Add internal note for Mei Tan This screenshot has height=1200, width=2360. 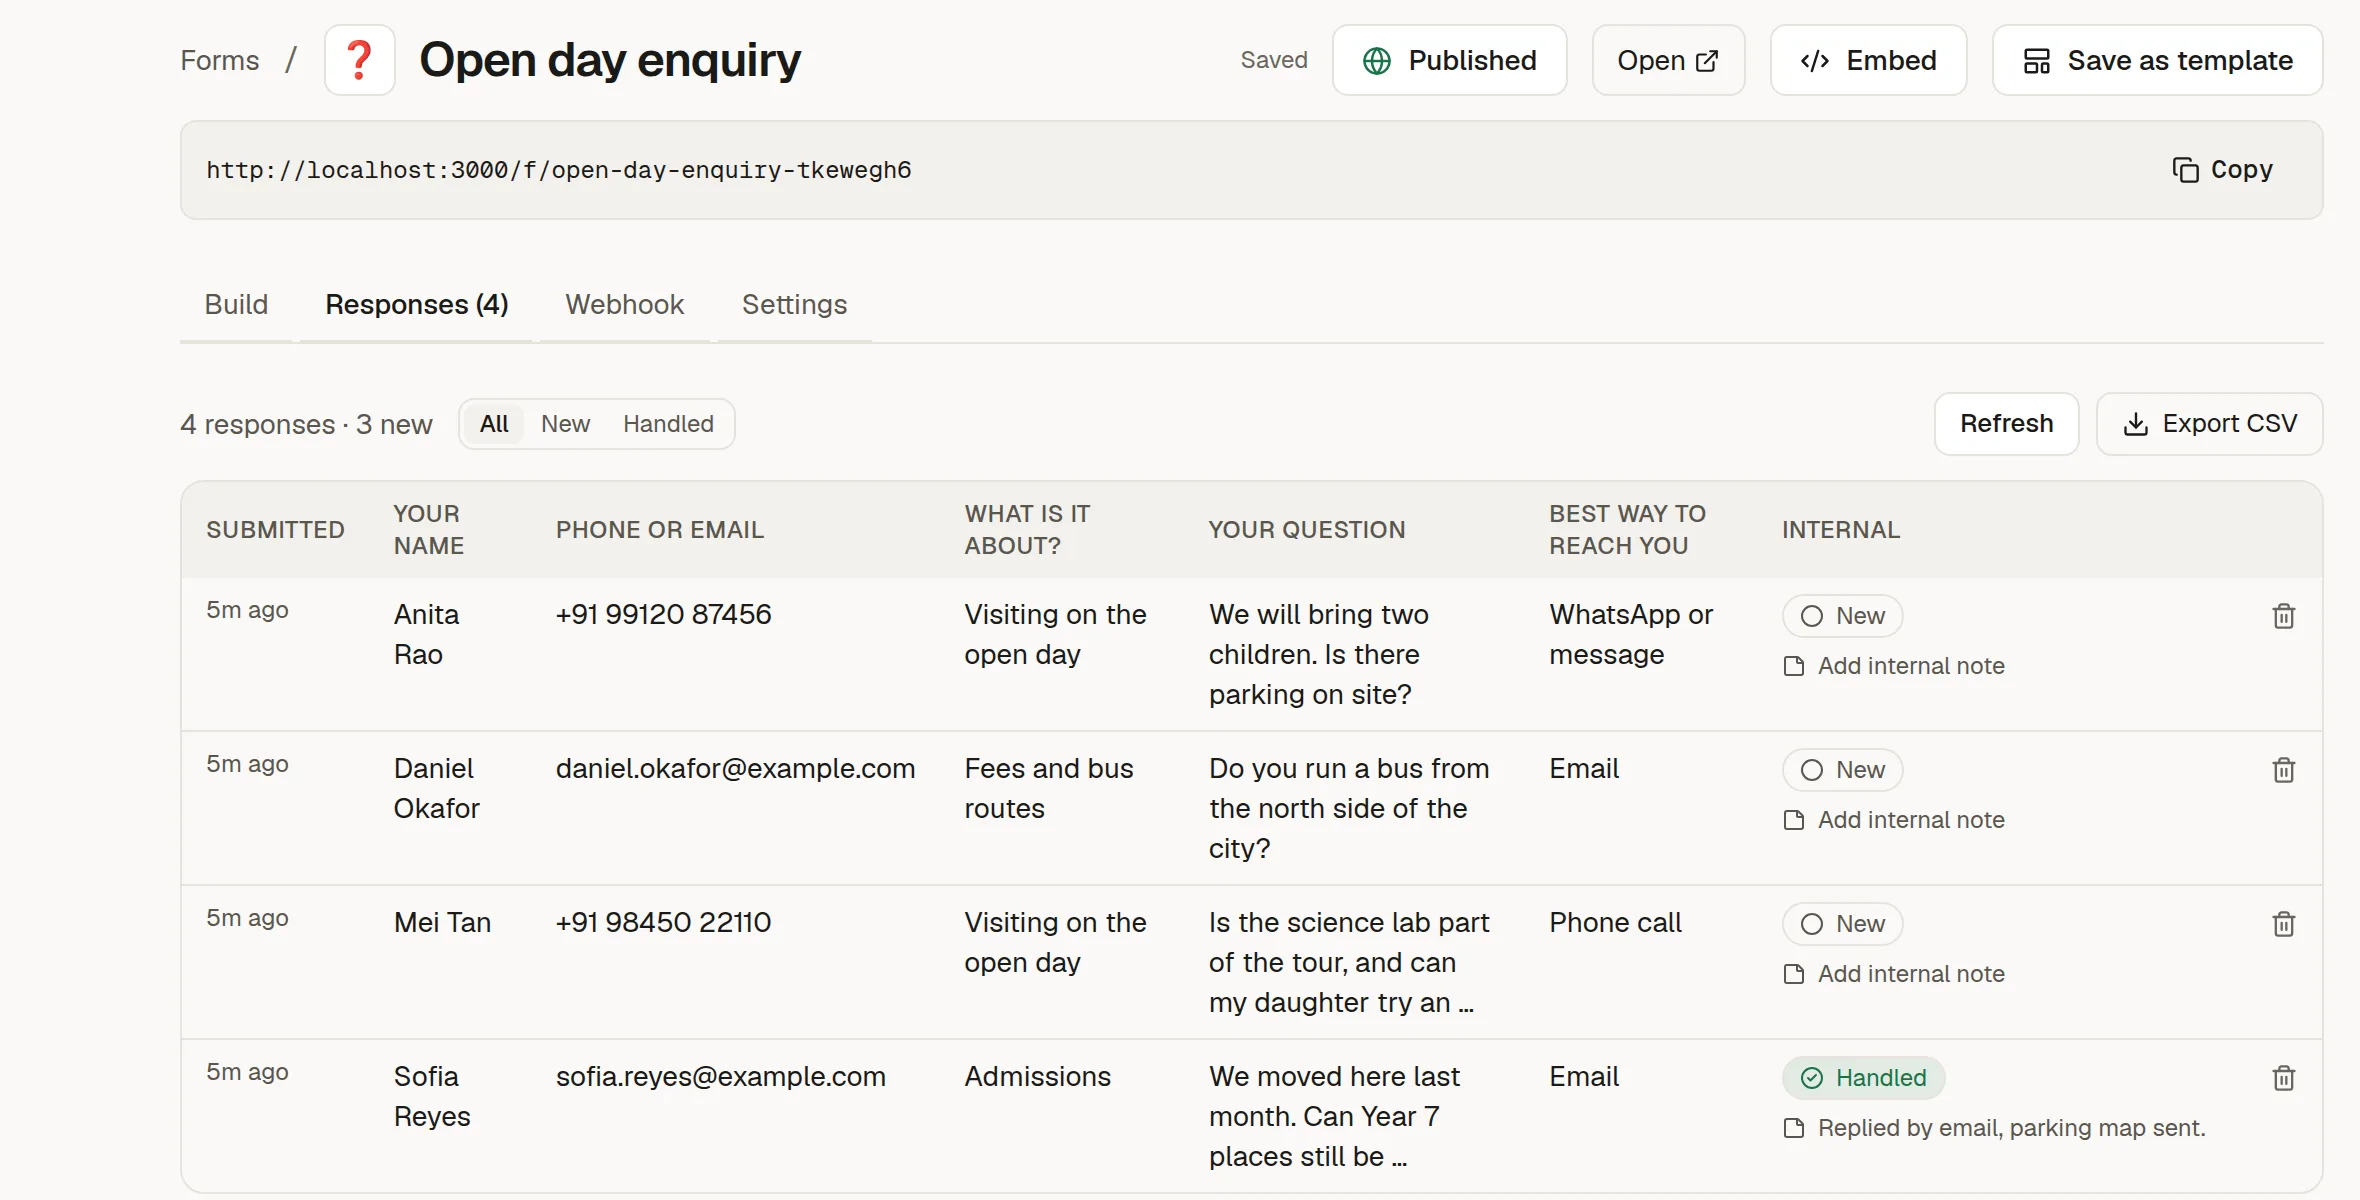pos(1895,974)
